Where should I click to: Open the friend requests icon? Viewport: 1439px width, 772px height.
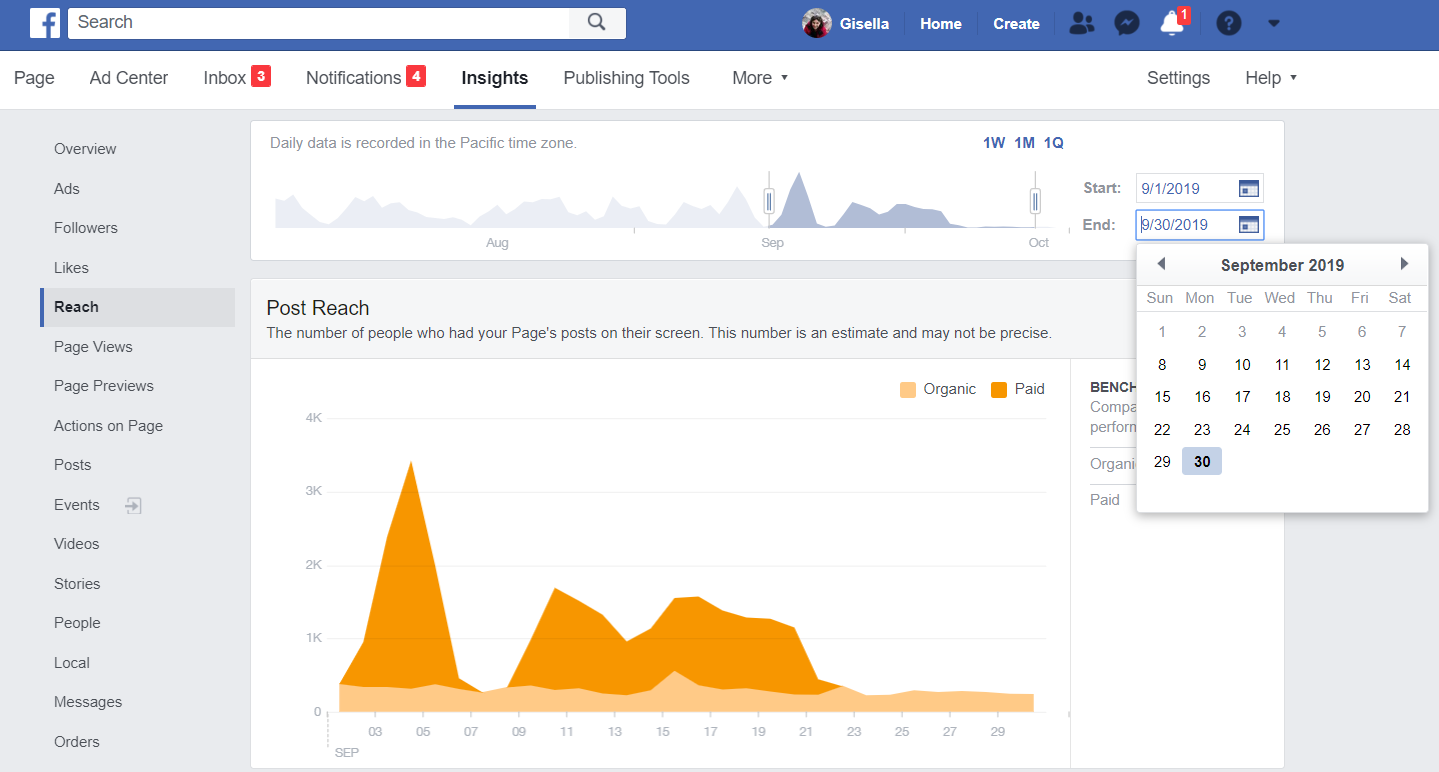pos(1081,24)
